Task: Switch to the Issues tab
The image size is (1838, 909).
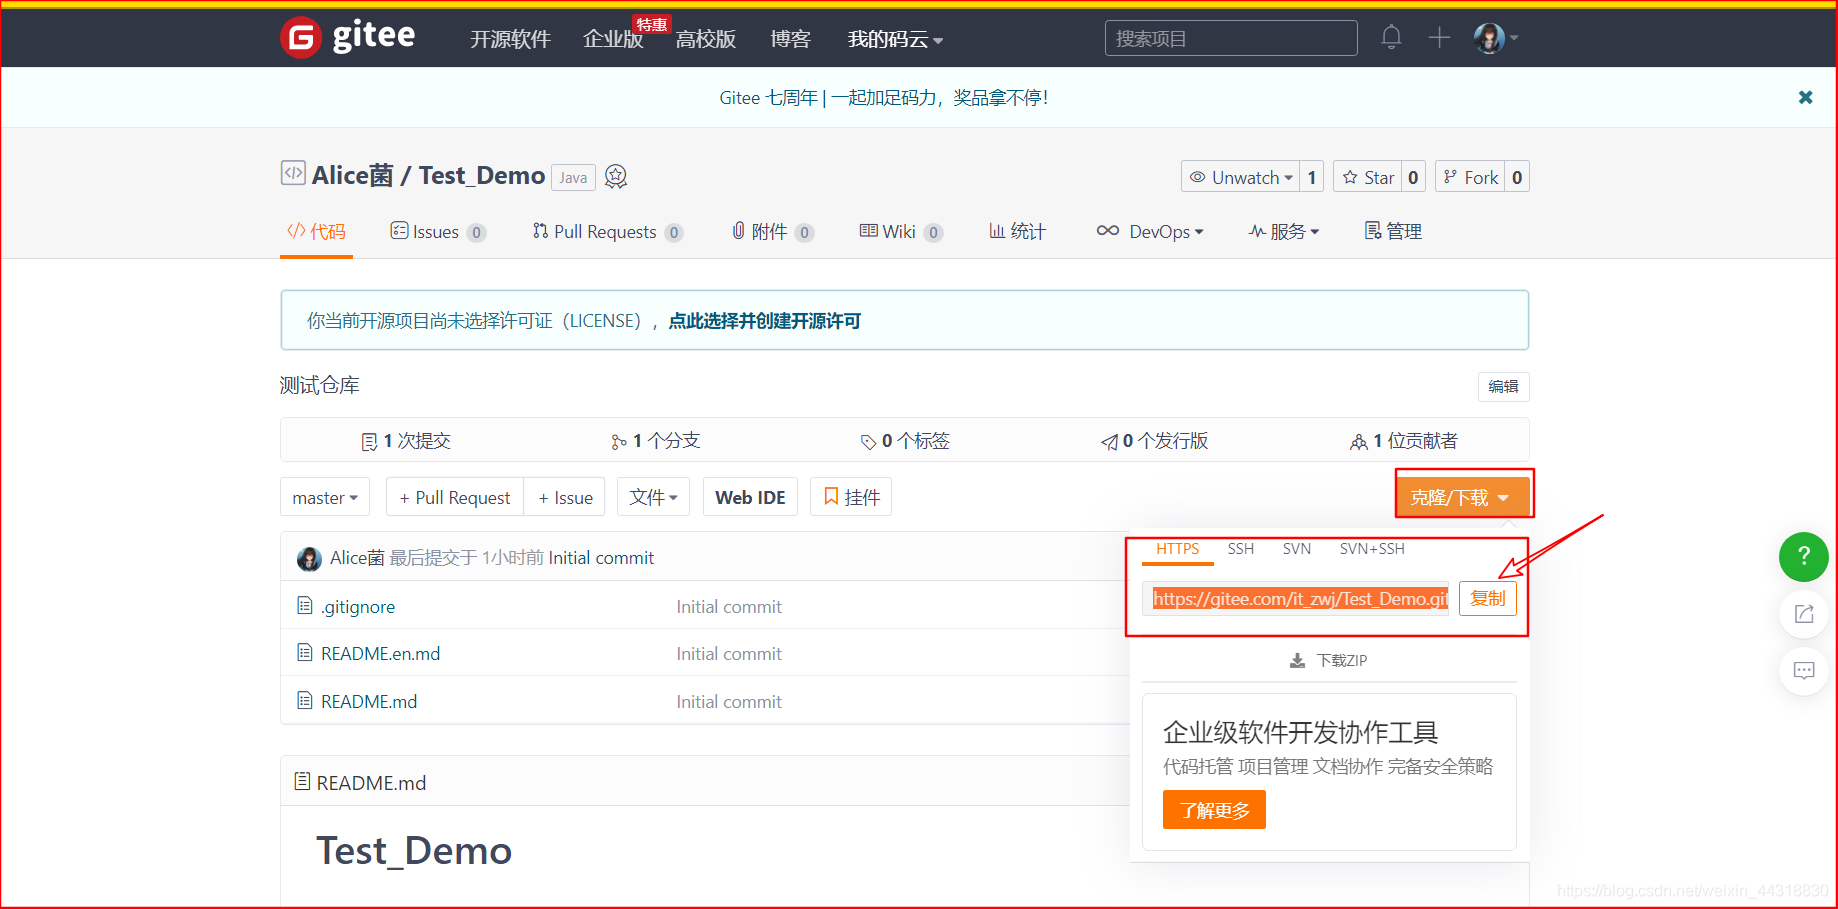Action: pyautogui.click(x=438, y=231)
